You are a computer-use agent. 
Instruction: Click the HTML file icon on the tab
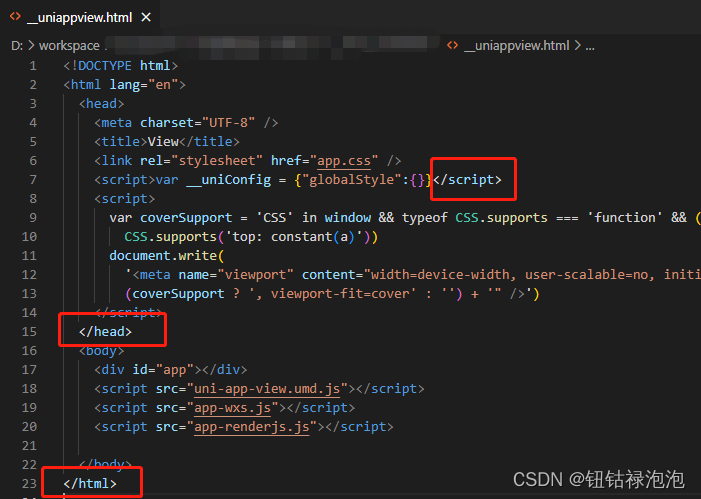(x=15, y=17)
